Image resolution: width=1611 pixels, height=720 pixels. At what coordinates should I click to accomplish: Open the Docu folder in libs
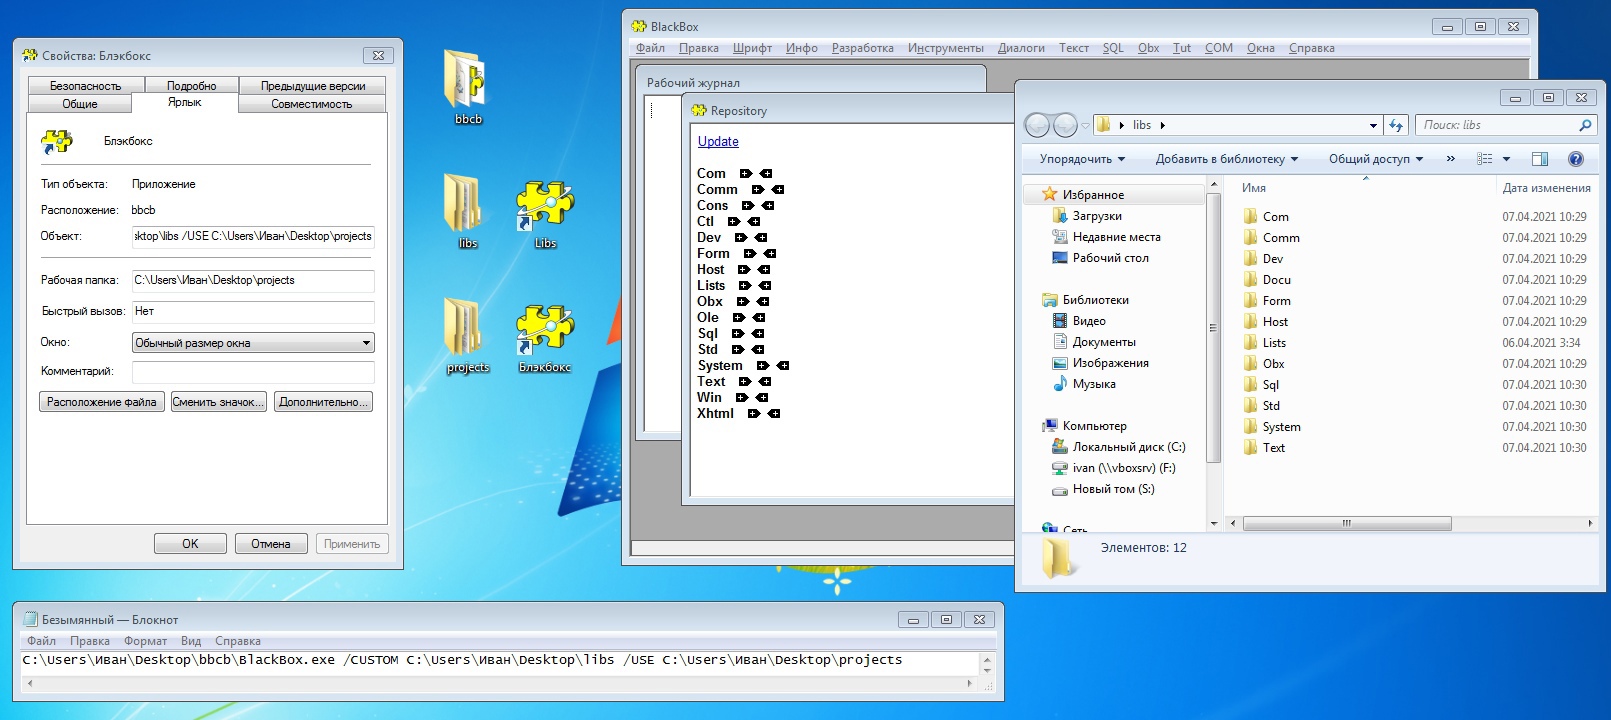pos(1276,280)
